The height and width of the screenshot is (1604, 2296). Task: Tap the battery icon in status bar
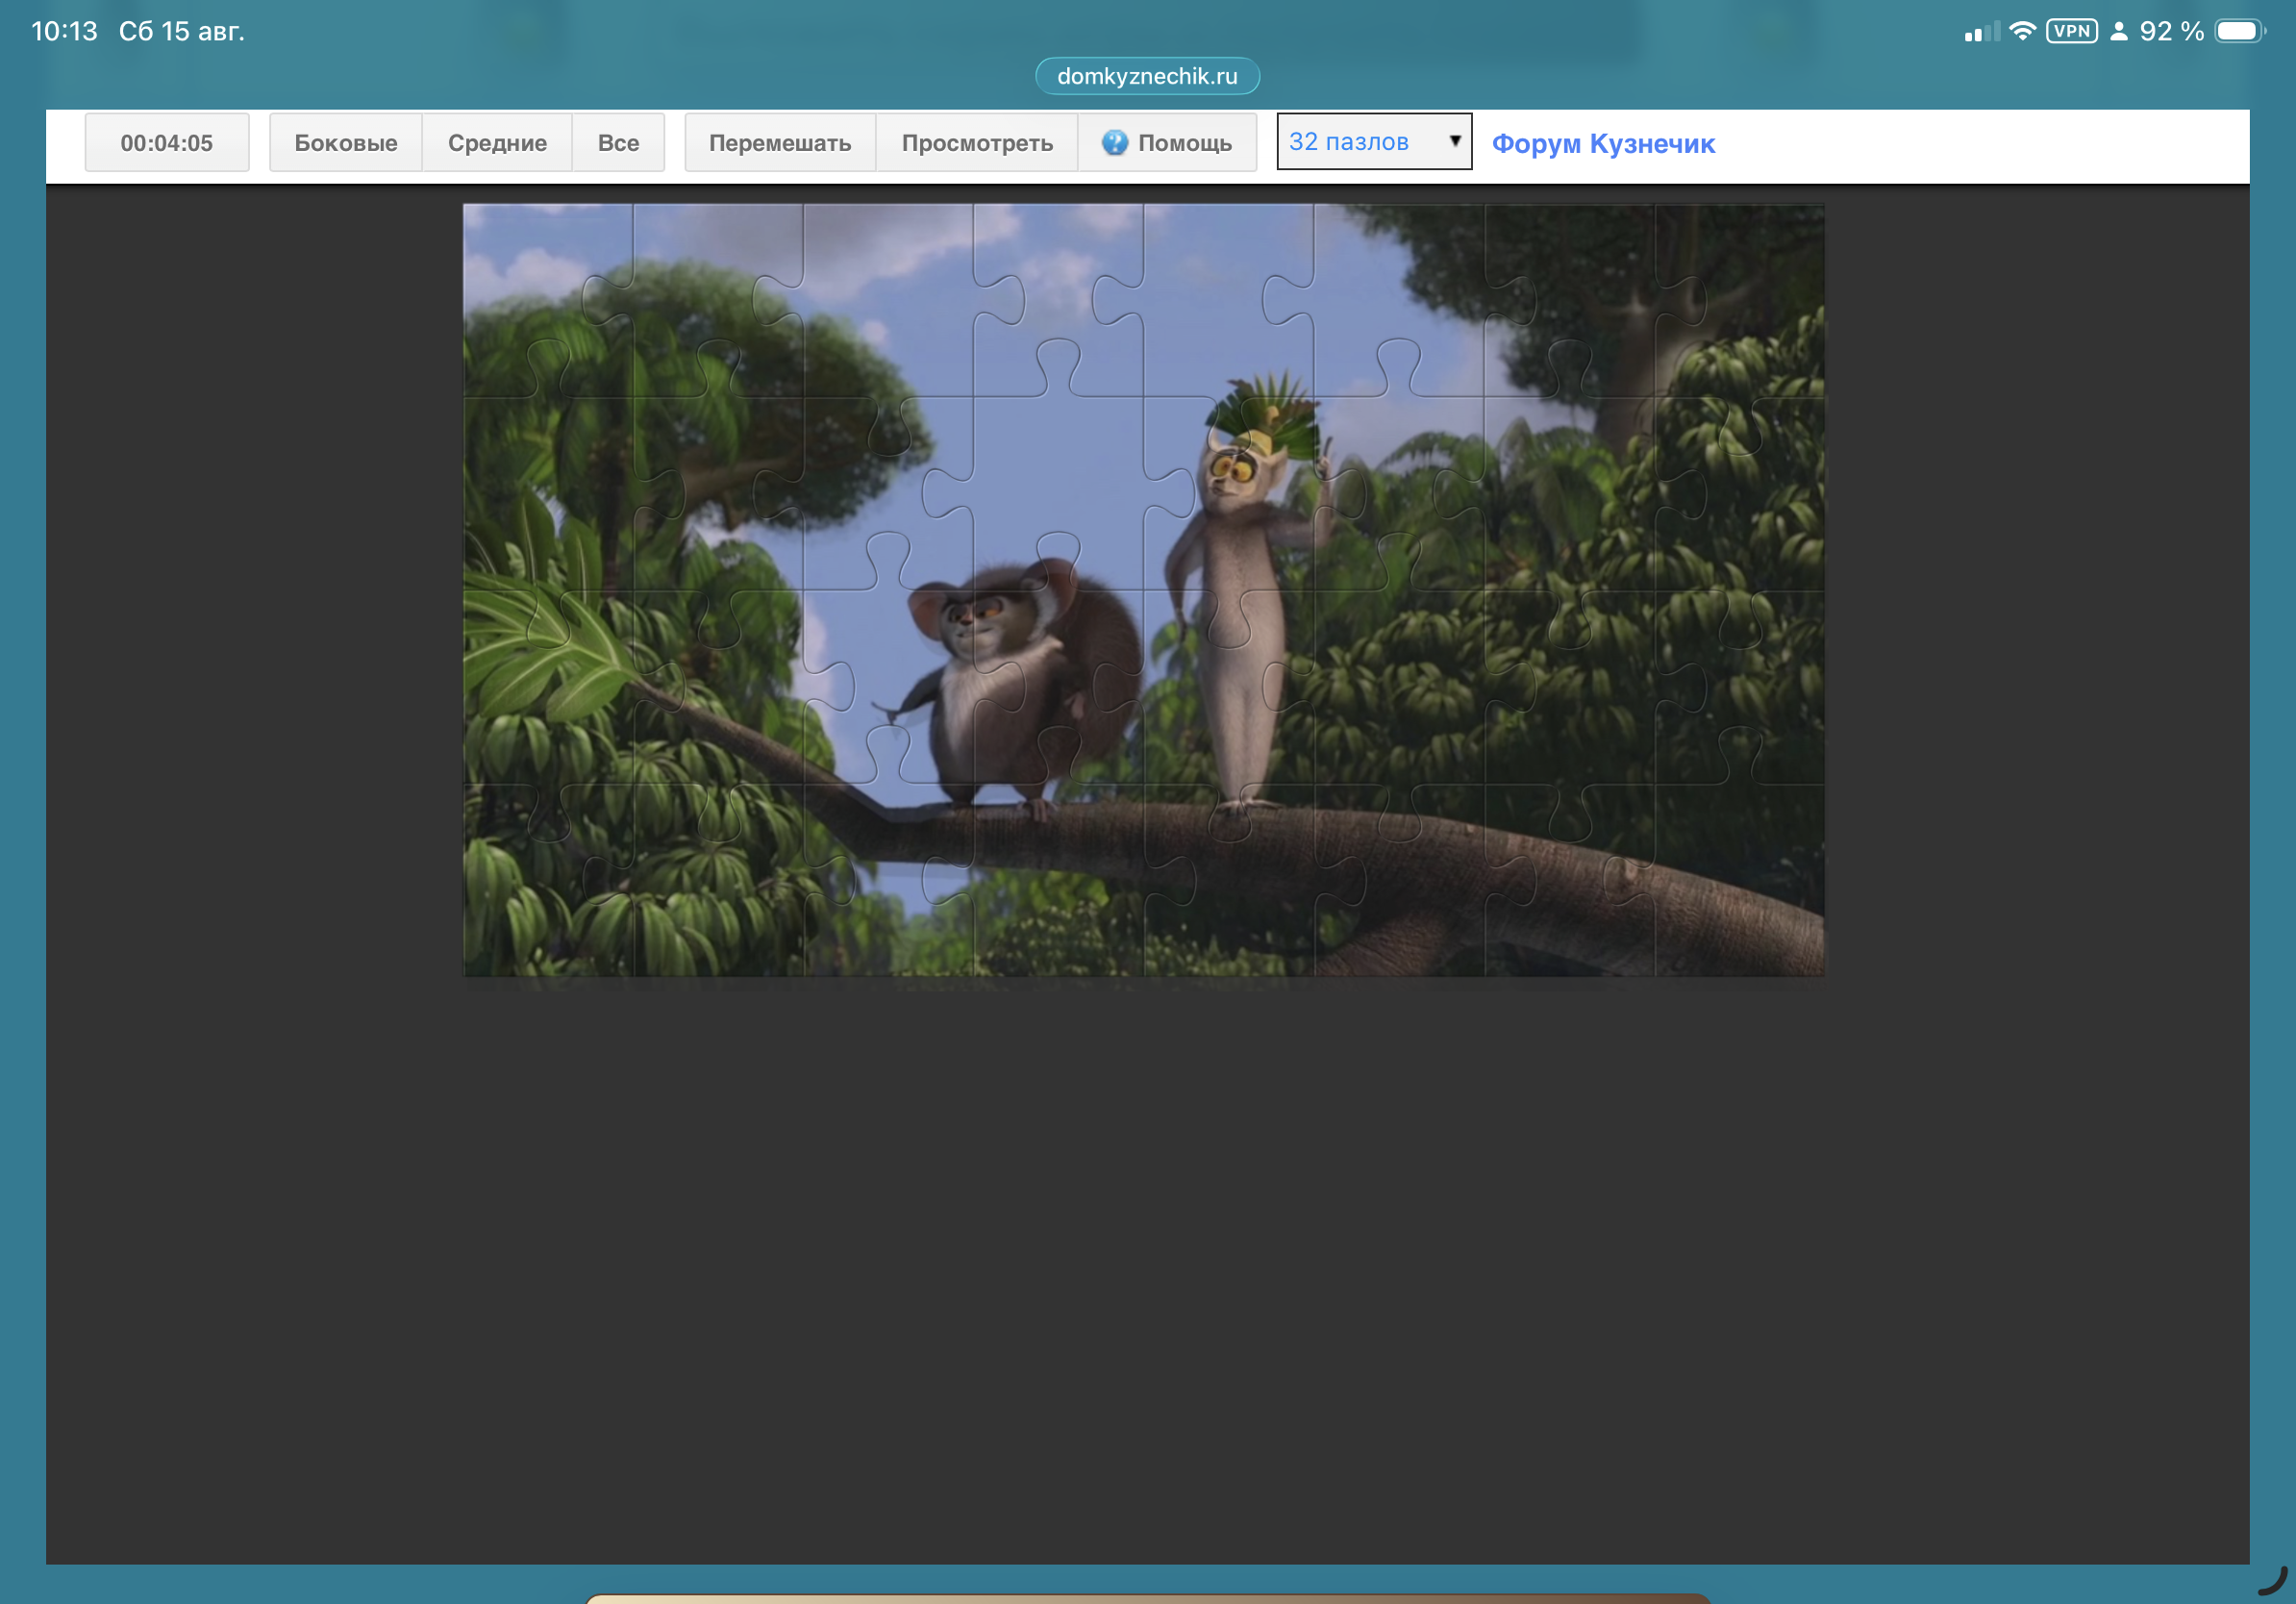tap(2239, 31)
